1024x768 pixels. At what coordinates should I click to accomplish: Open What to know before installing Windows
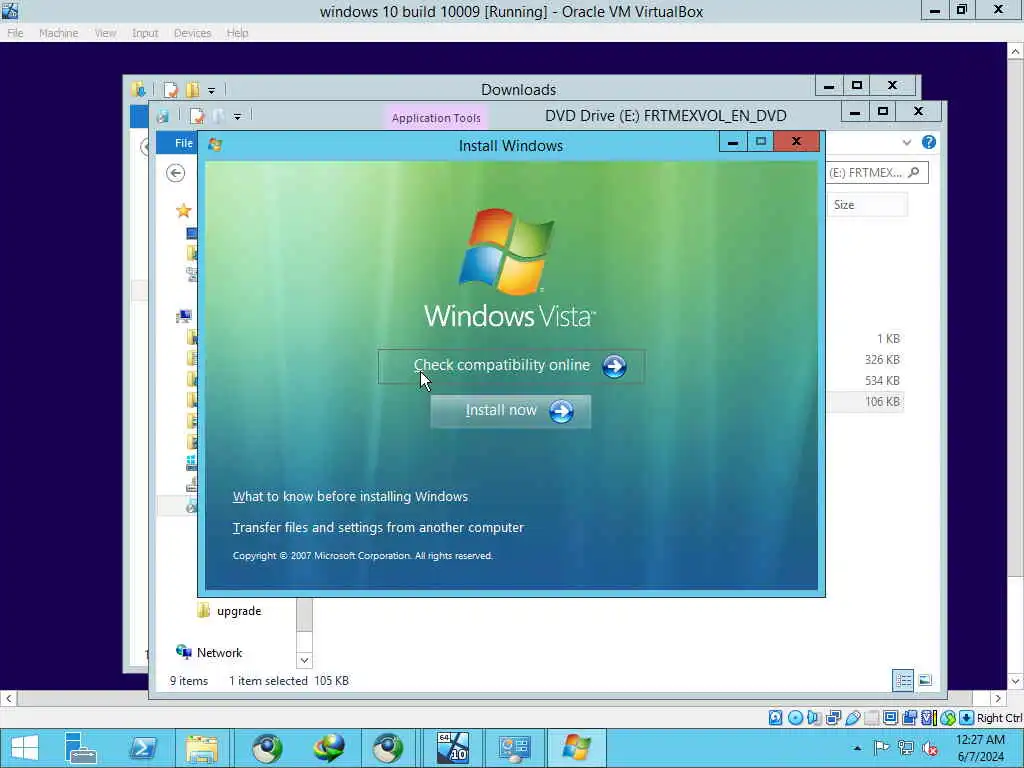pos(350,496)
